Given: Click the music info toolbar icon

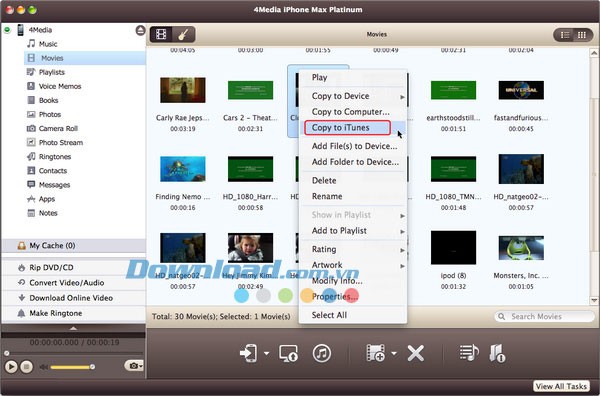Looking at the screenshot, I should click(x=497, y=353).
